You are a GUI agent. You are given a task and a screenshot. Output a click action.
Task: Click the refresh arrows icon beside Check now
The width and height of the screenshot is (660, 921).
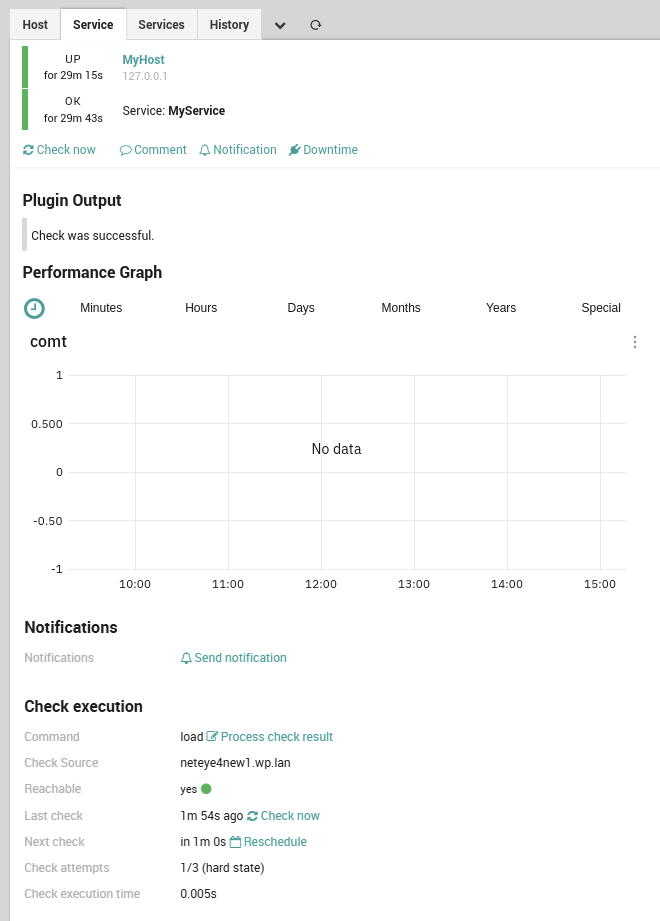(x=254, y=815)
